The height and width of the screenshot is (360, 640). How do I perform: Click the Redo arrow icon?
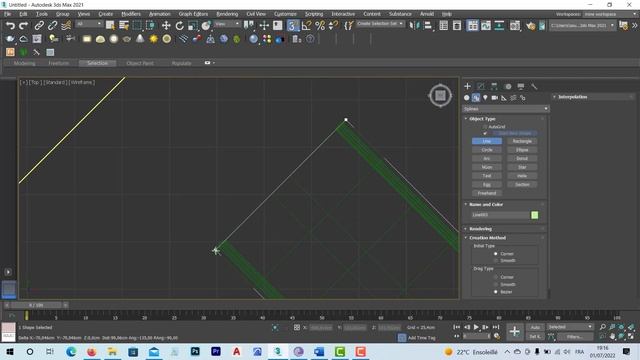24,26
